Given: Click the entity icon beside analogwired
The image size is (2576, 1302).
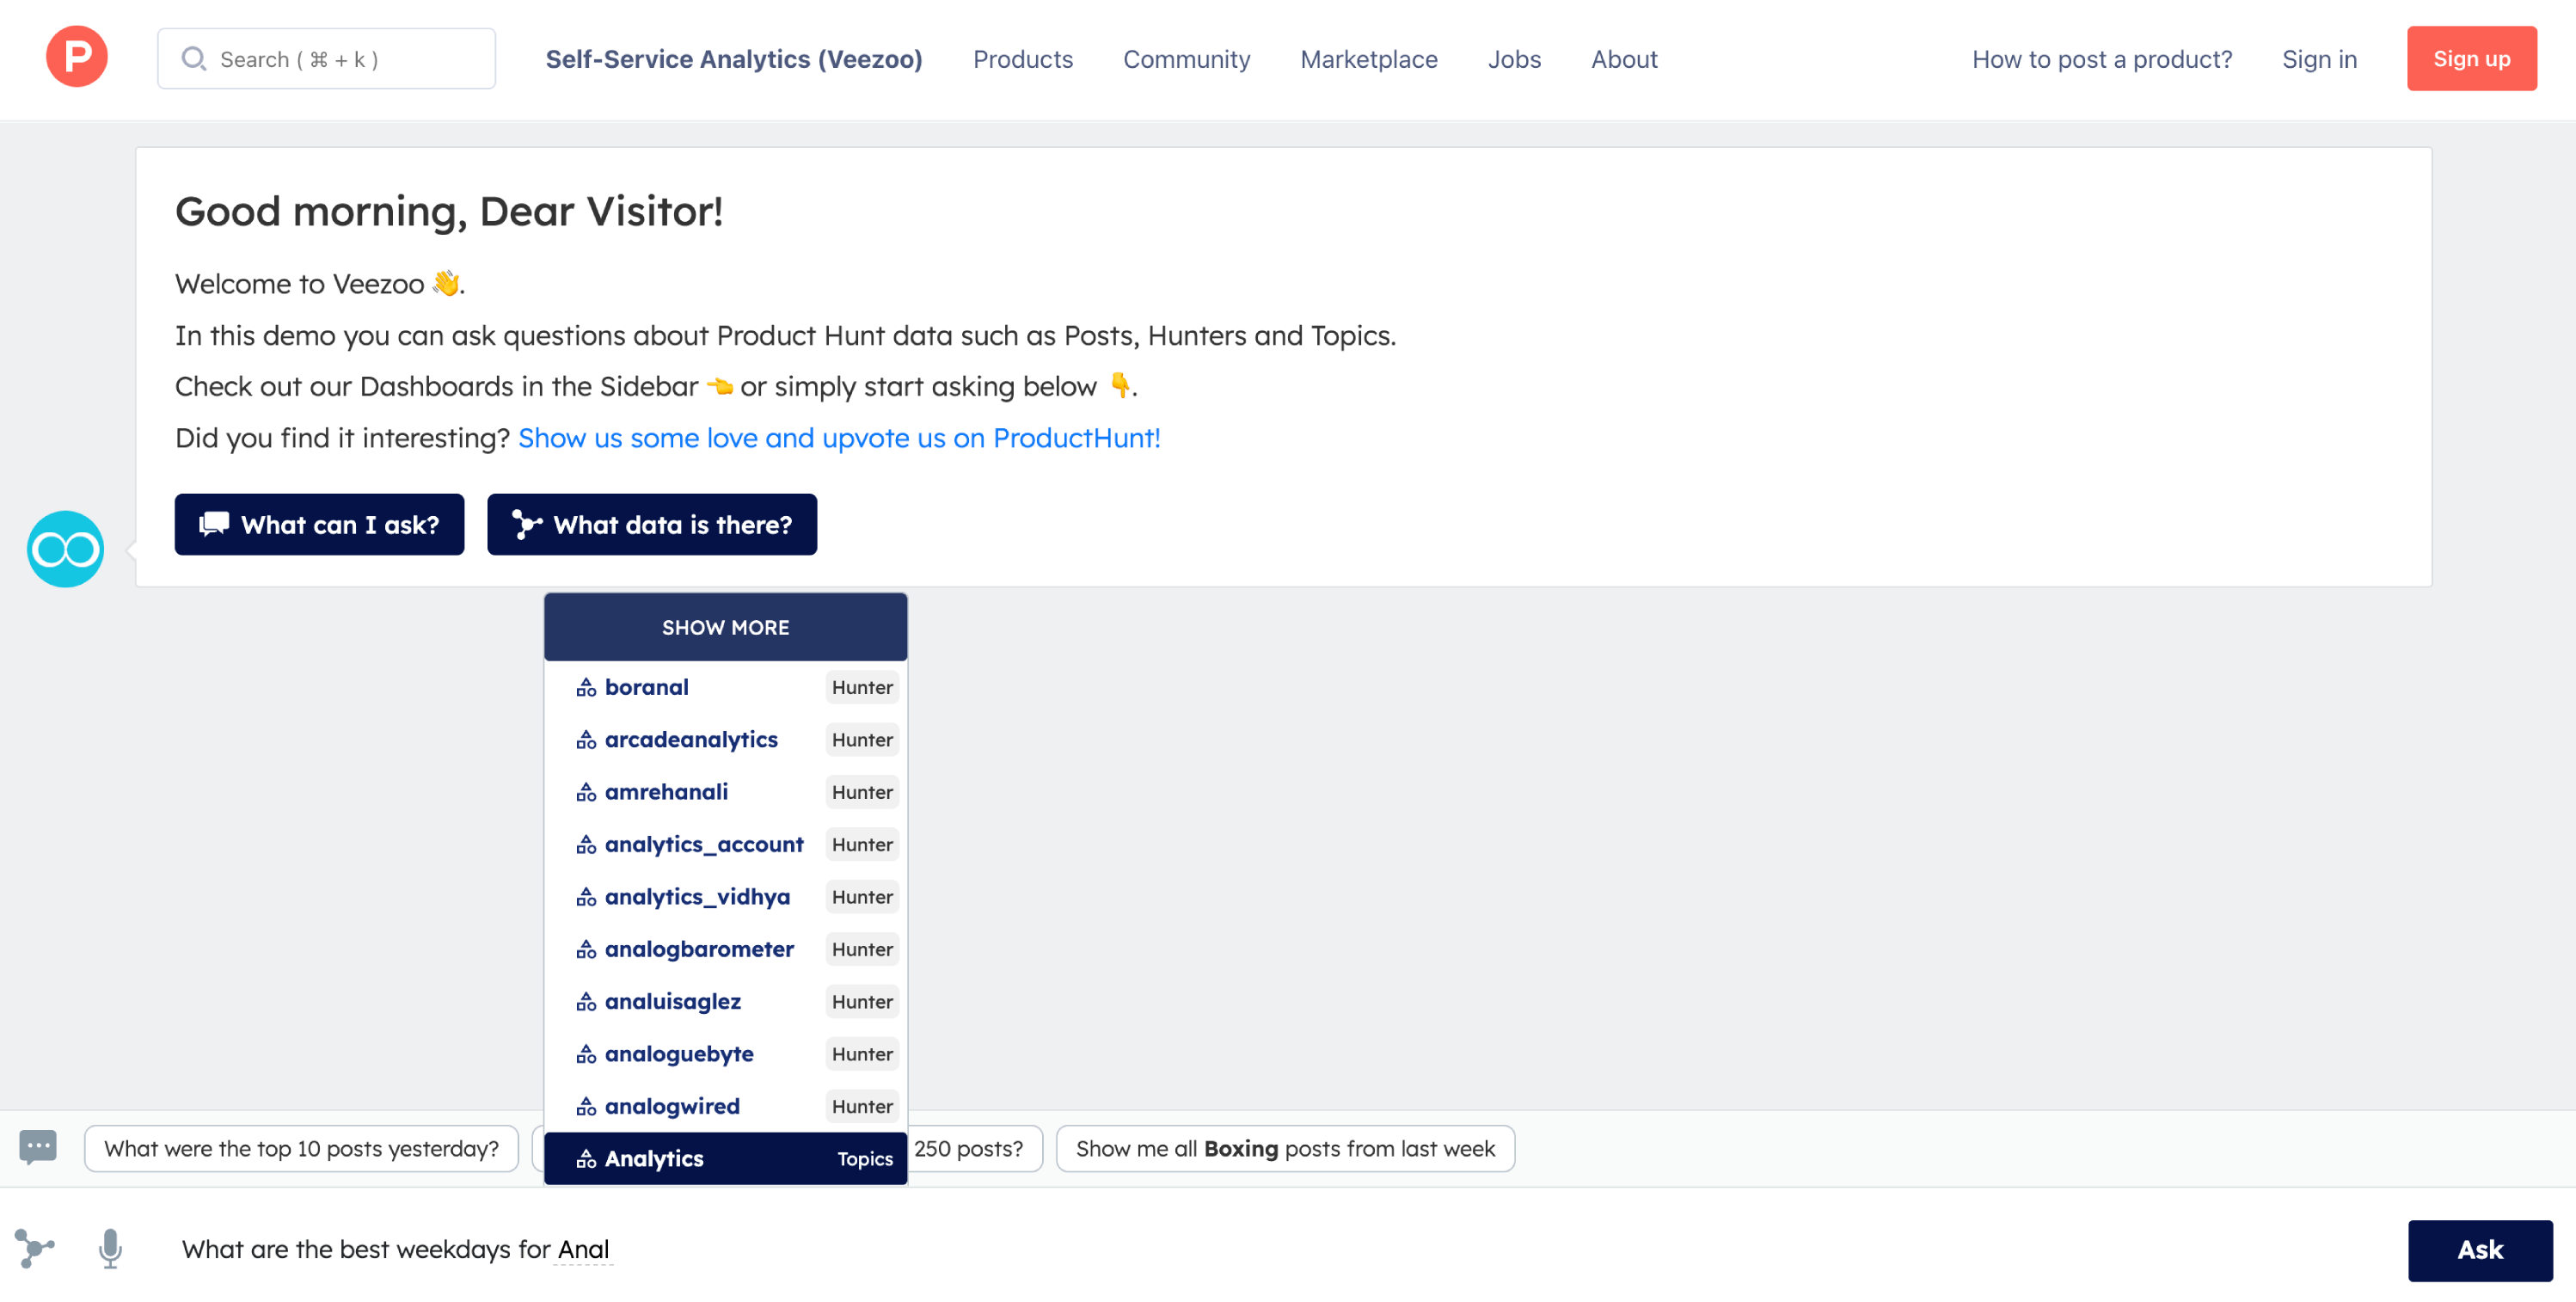Looking at the screenshot, I should (x=586, y=1106).
